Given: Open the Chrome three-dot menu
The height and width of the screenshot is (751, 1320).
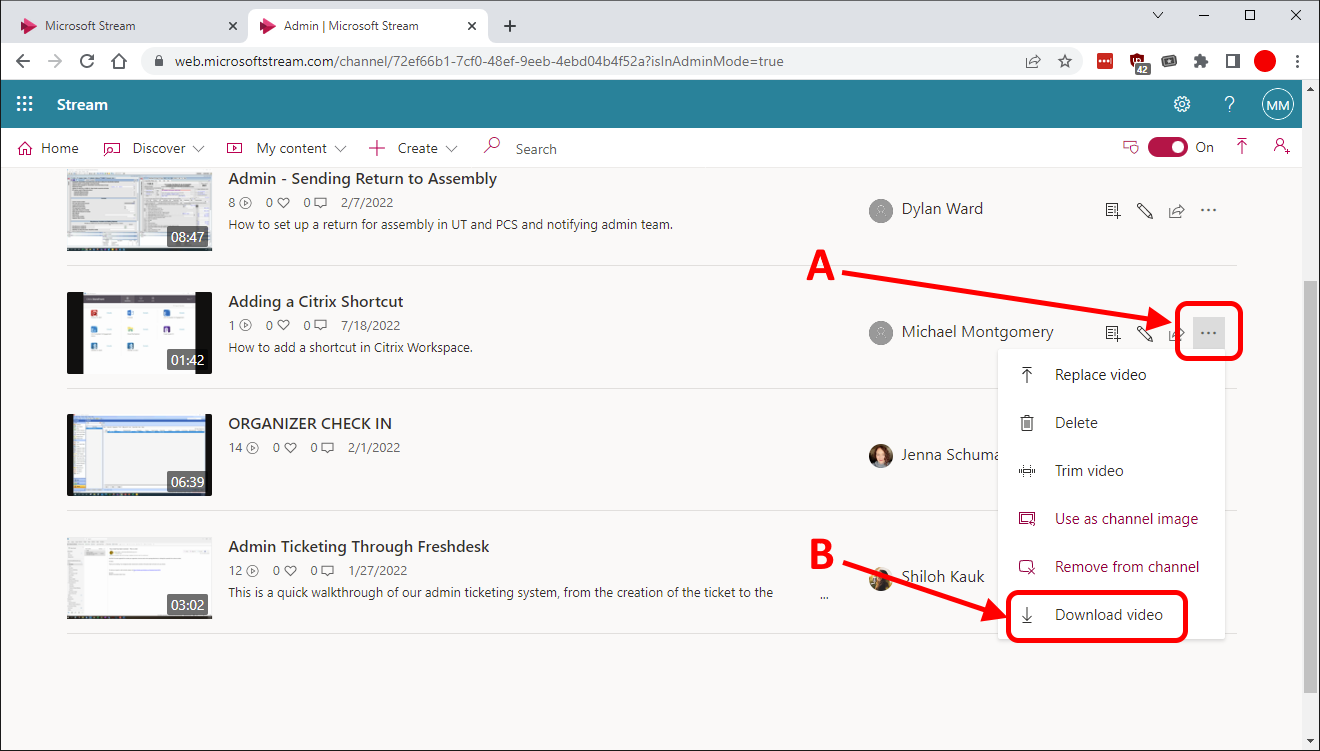Looking at the screenshot, I should click(x=1297, y=61).
